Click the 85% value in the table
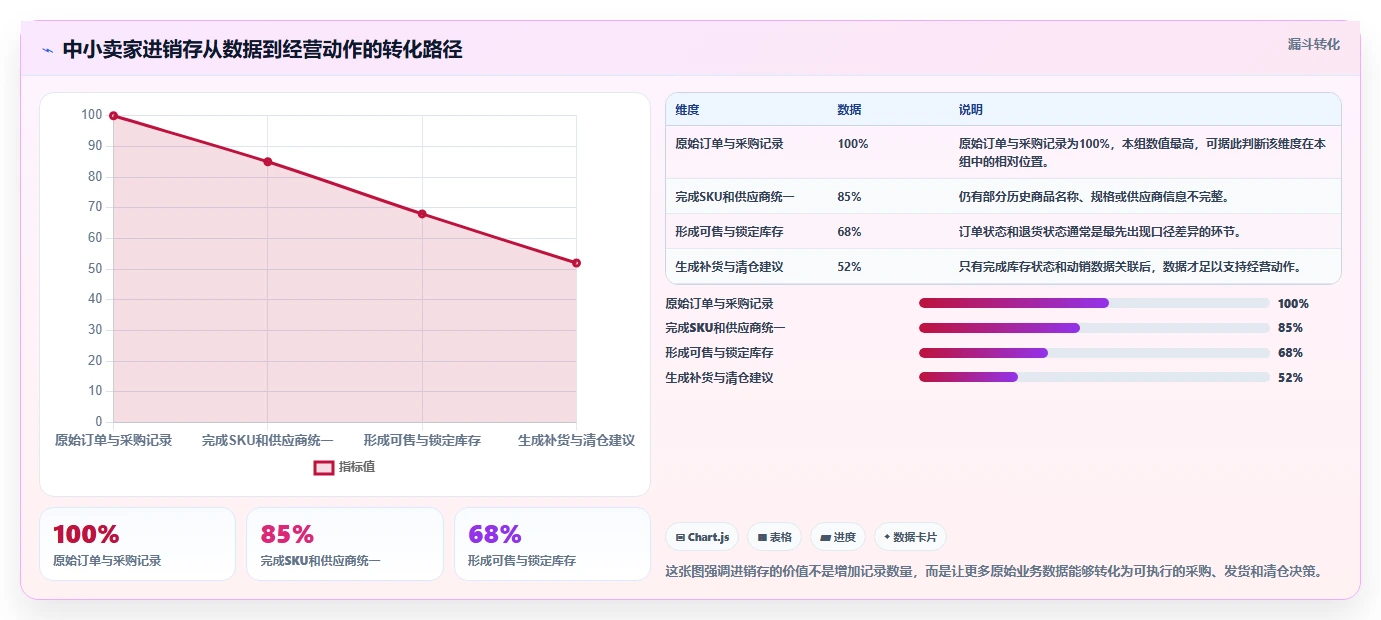The image size is (1381, 620). tap(849, 197)
